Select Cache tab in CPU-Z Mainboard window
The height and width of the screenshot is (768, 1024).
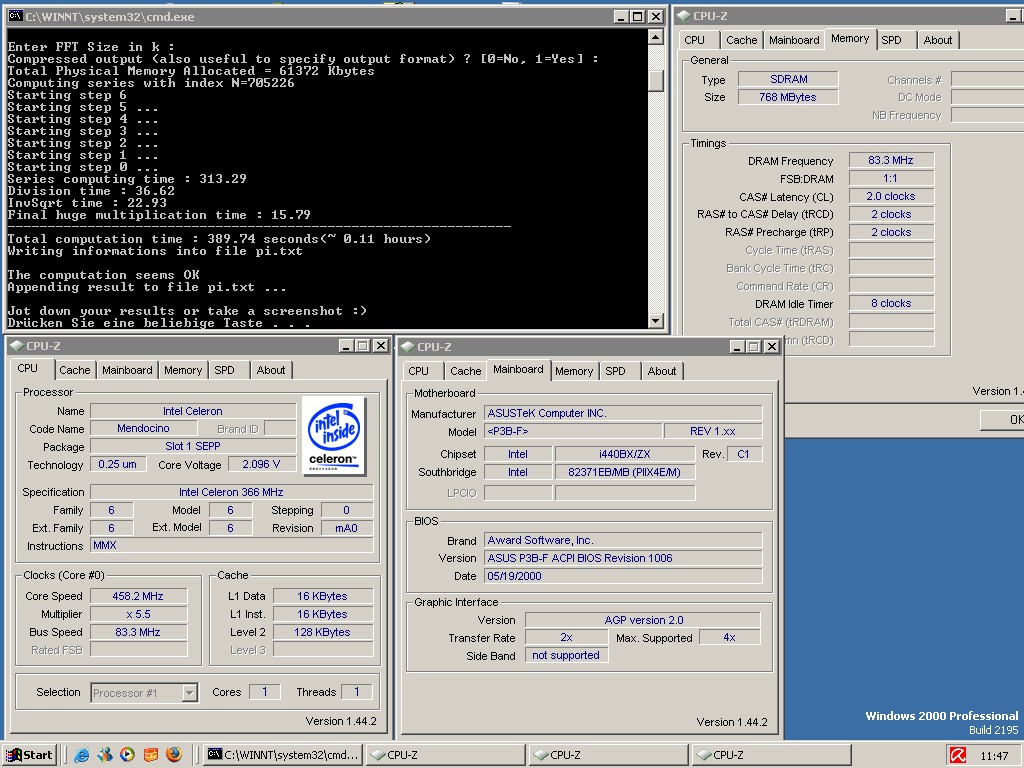(466, 371)
